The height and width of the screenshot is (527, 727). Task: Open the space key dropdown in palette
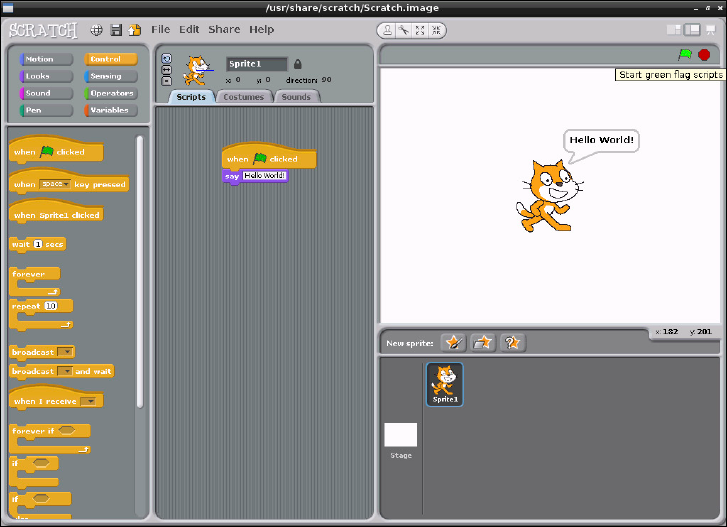point(55,184)
